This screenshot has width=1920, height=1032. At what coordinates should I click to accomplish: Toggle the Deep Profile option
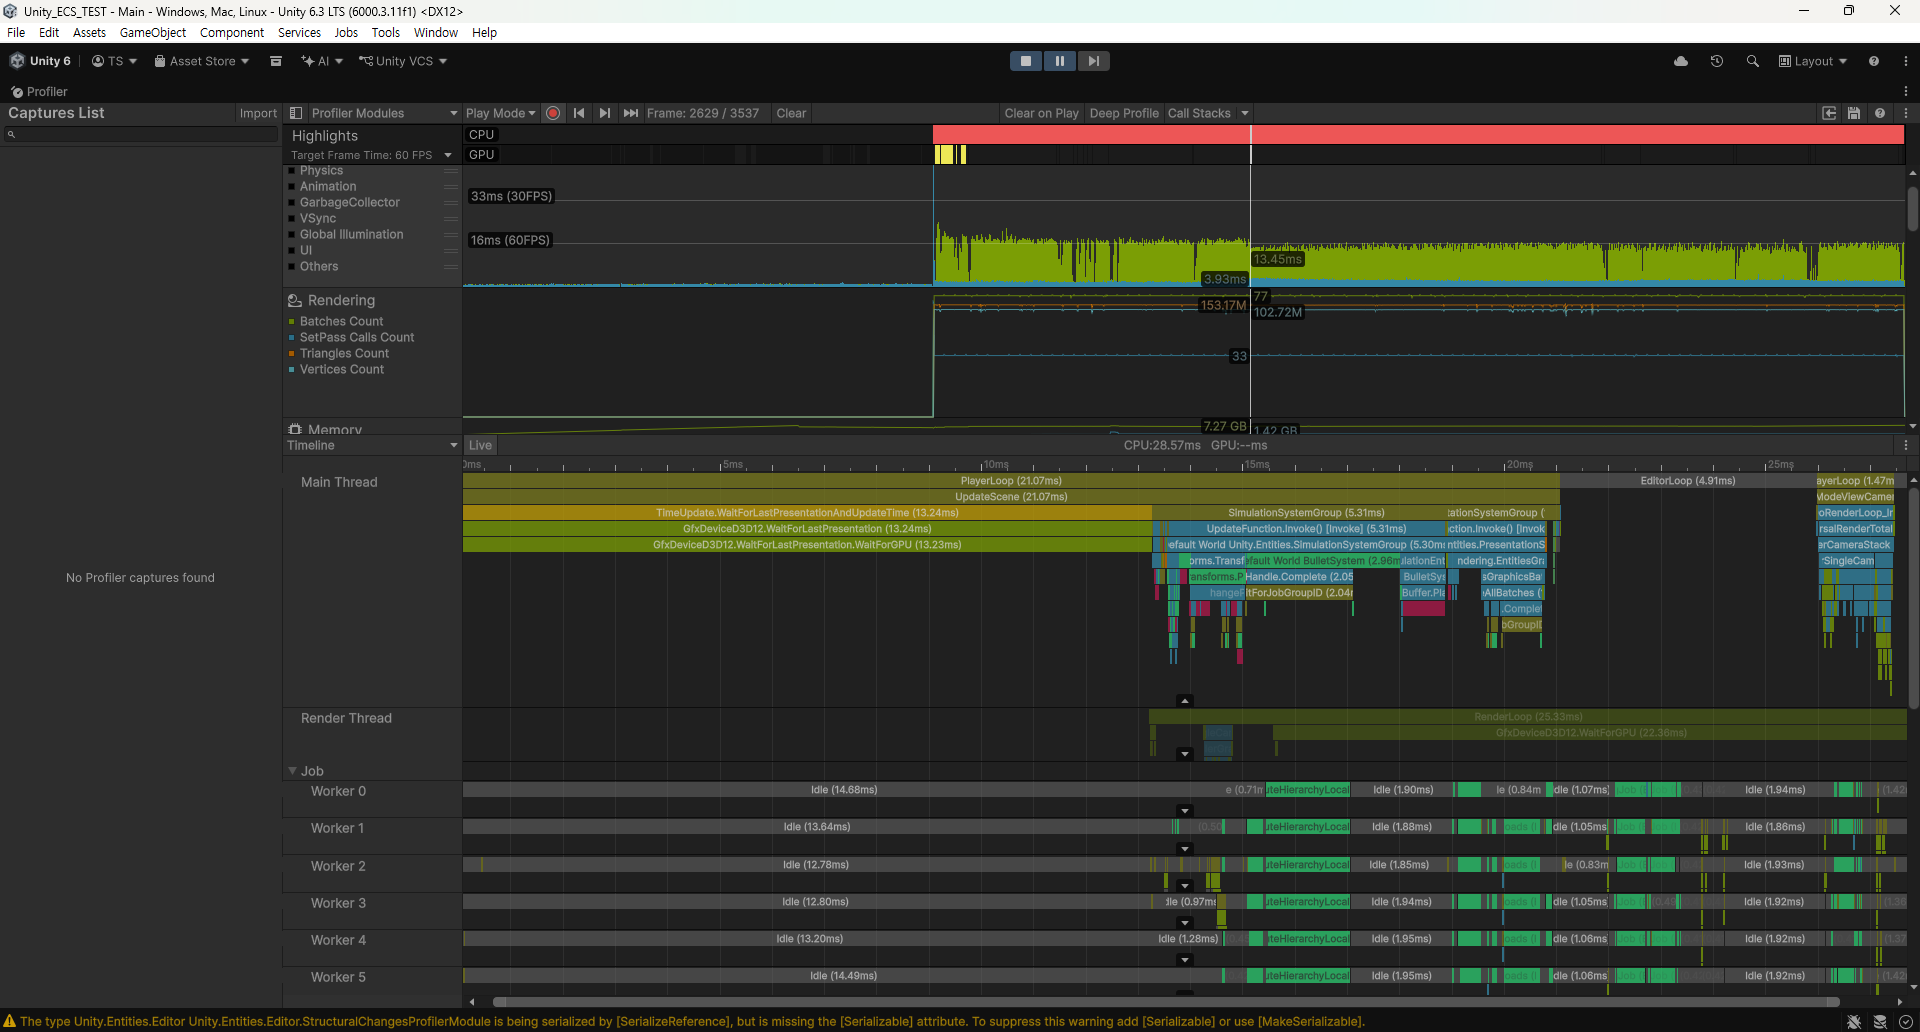1123,113
